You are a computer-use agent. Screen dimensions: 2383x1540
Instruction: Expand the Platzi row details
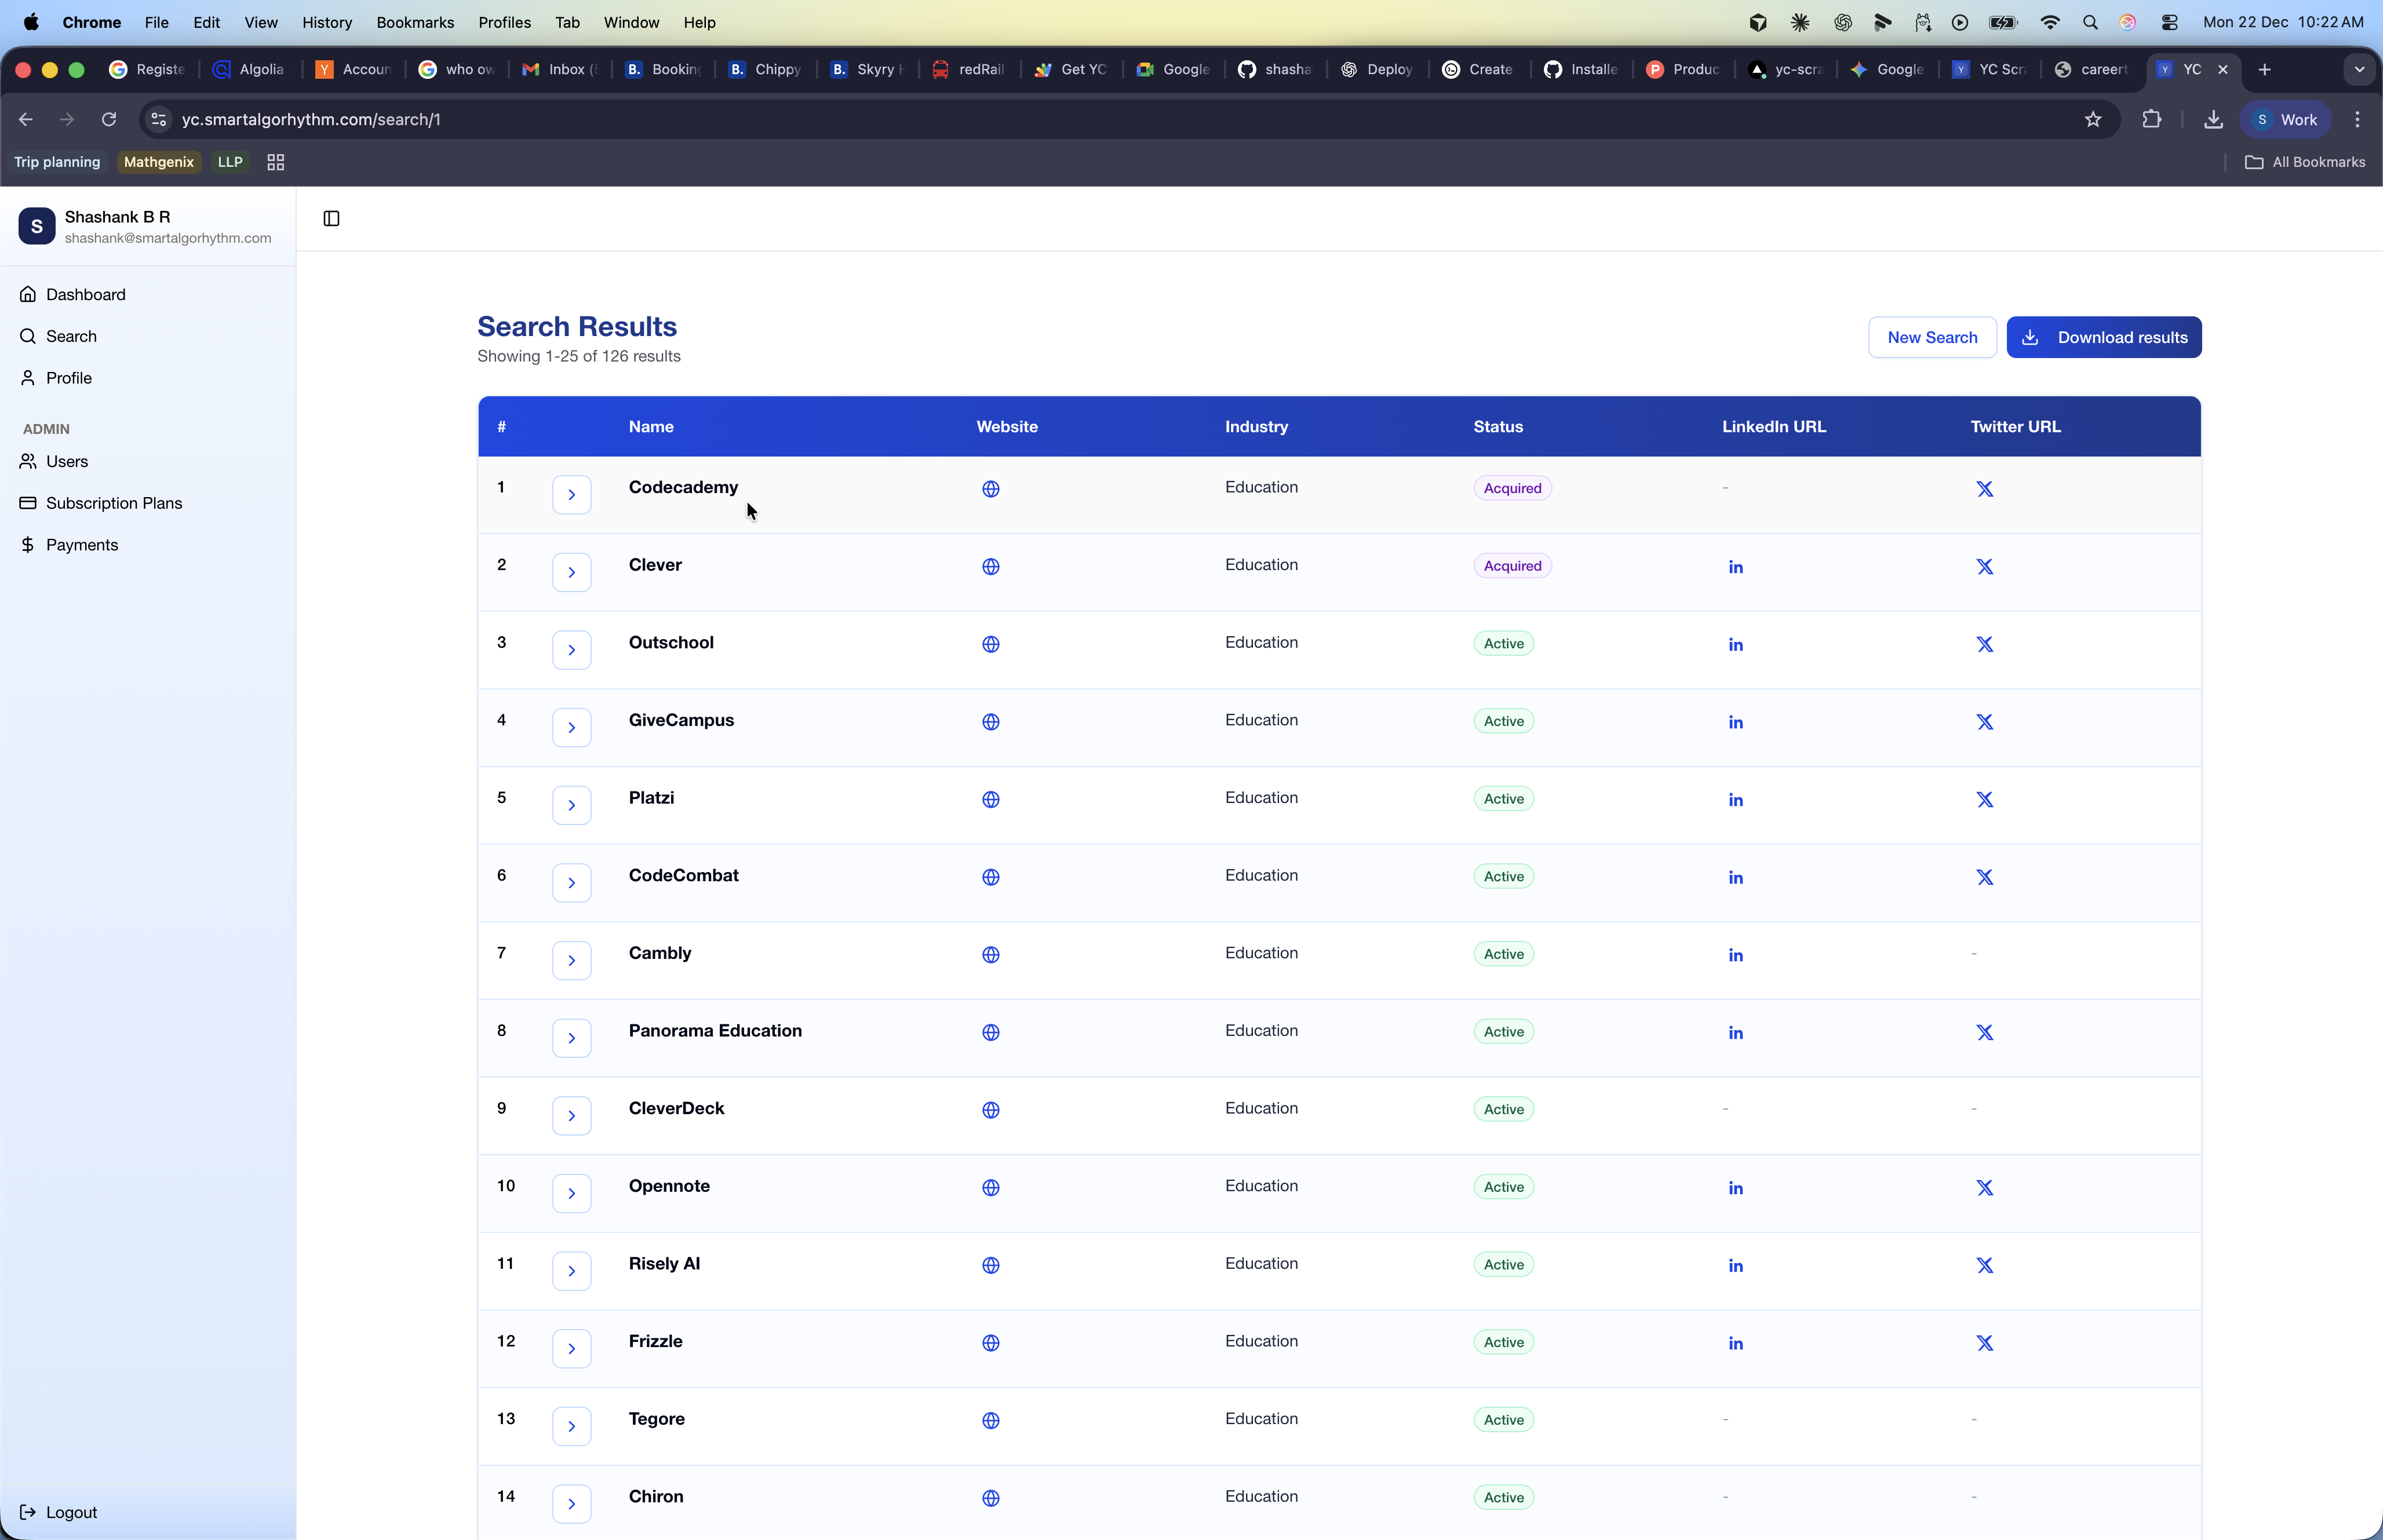571,804
